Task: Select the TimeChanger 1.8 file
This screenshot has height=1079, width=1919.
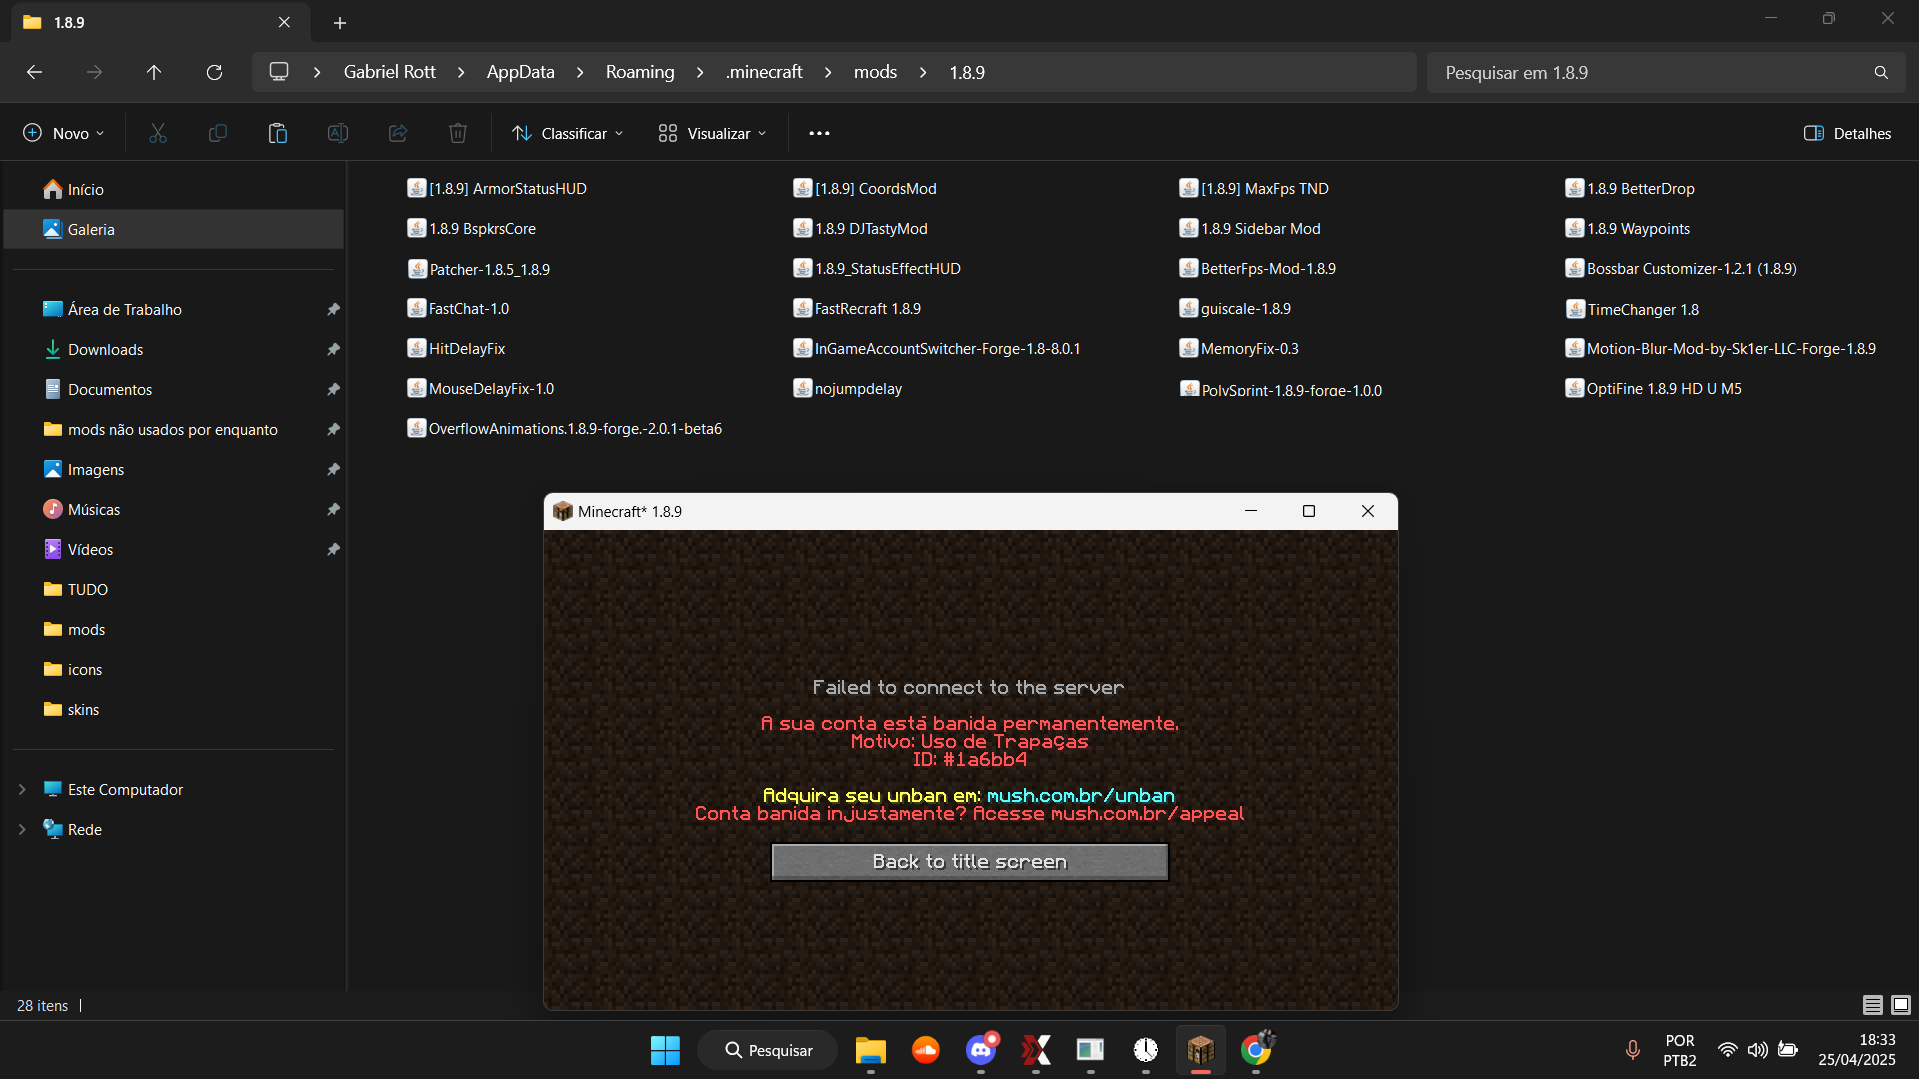Action: pos(1632,309)
